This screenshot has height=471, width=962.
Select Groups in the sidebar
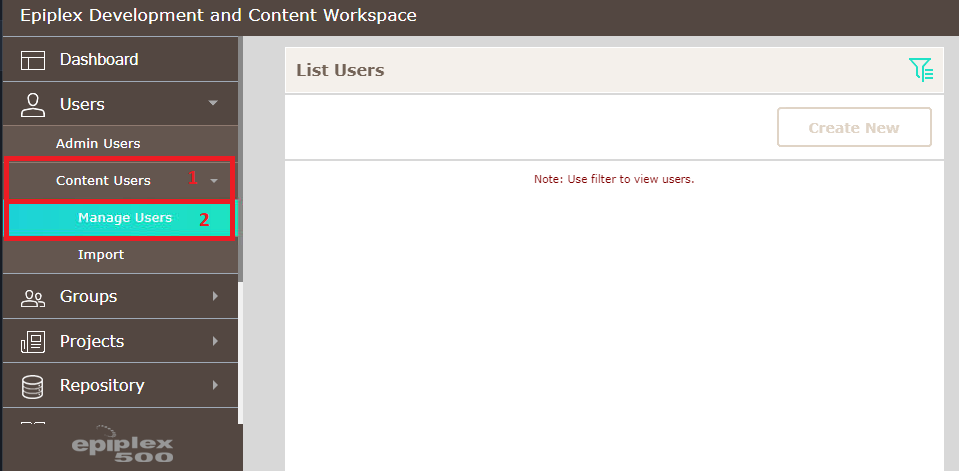[x=120, y=296]
